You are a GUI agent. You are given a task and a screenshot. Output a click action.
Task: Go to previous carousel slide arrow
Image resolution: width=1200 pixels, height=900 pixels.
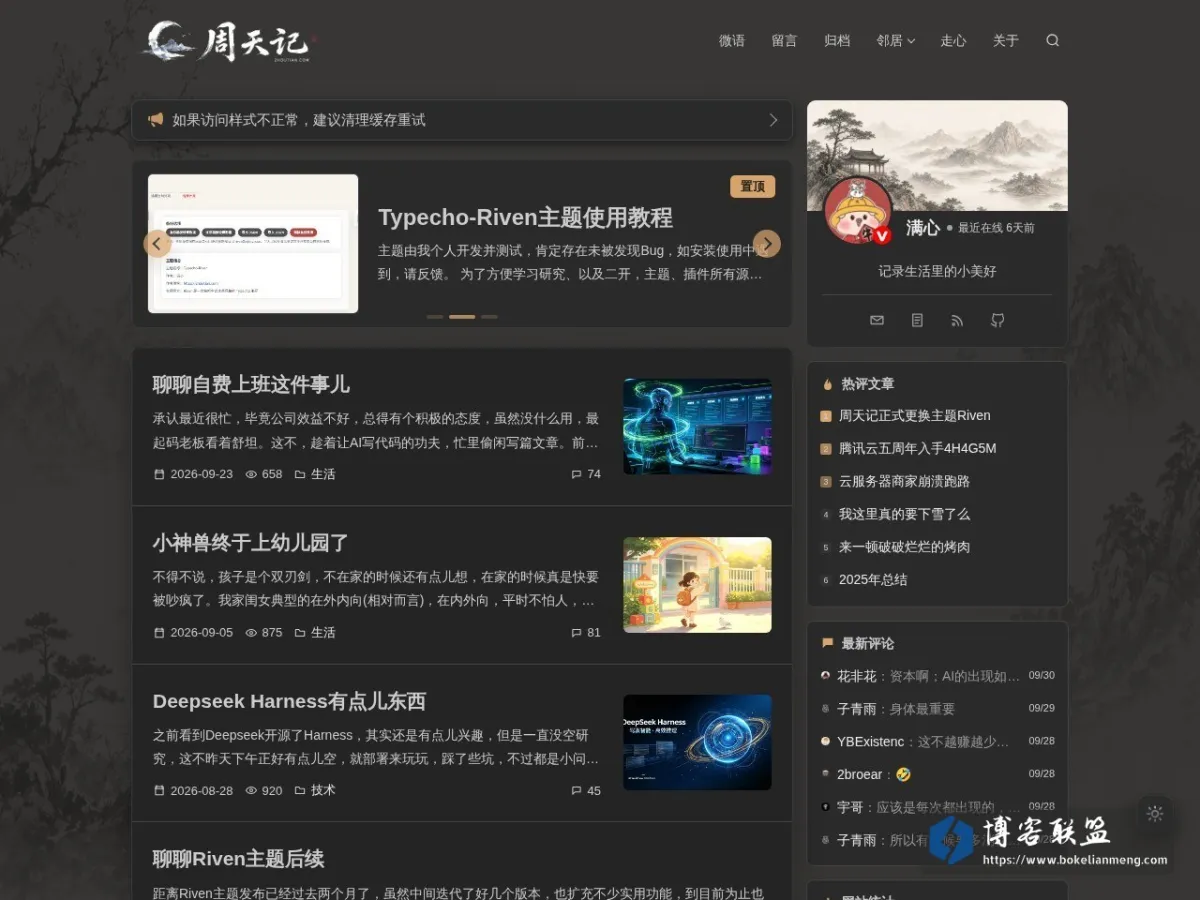point(157,244)
